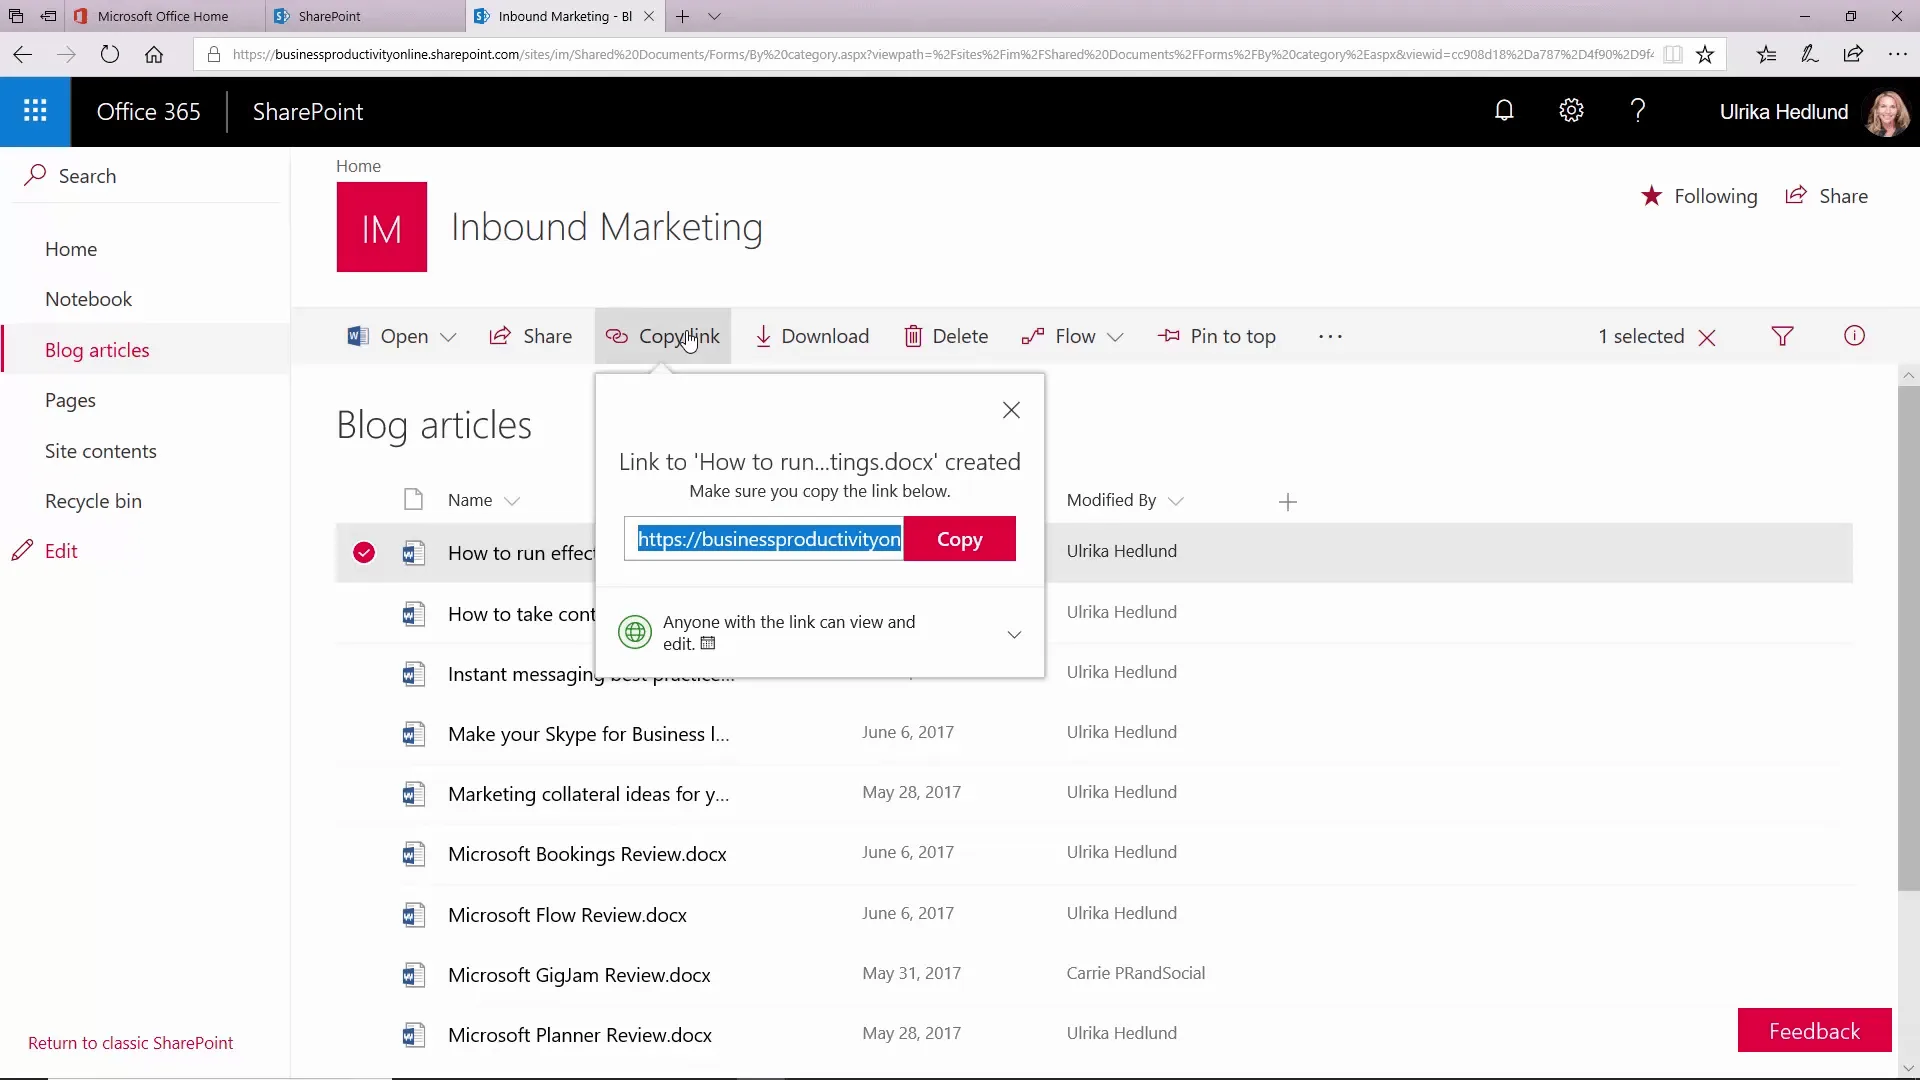Open the filter pane funnel icon

[x=1782, y=336]
